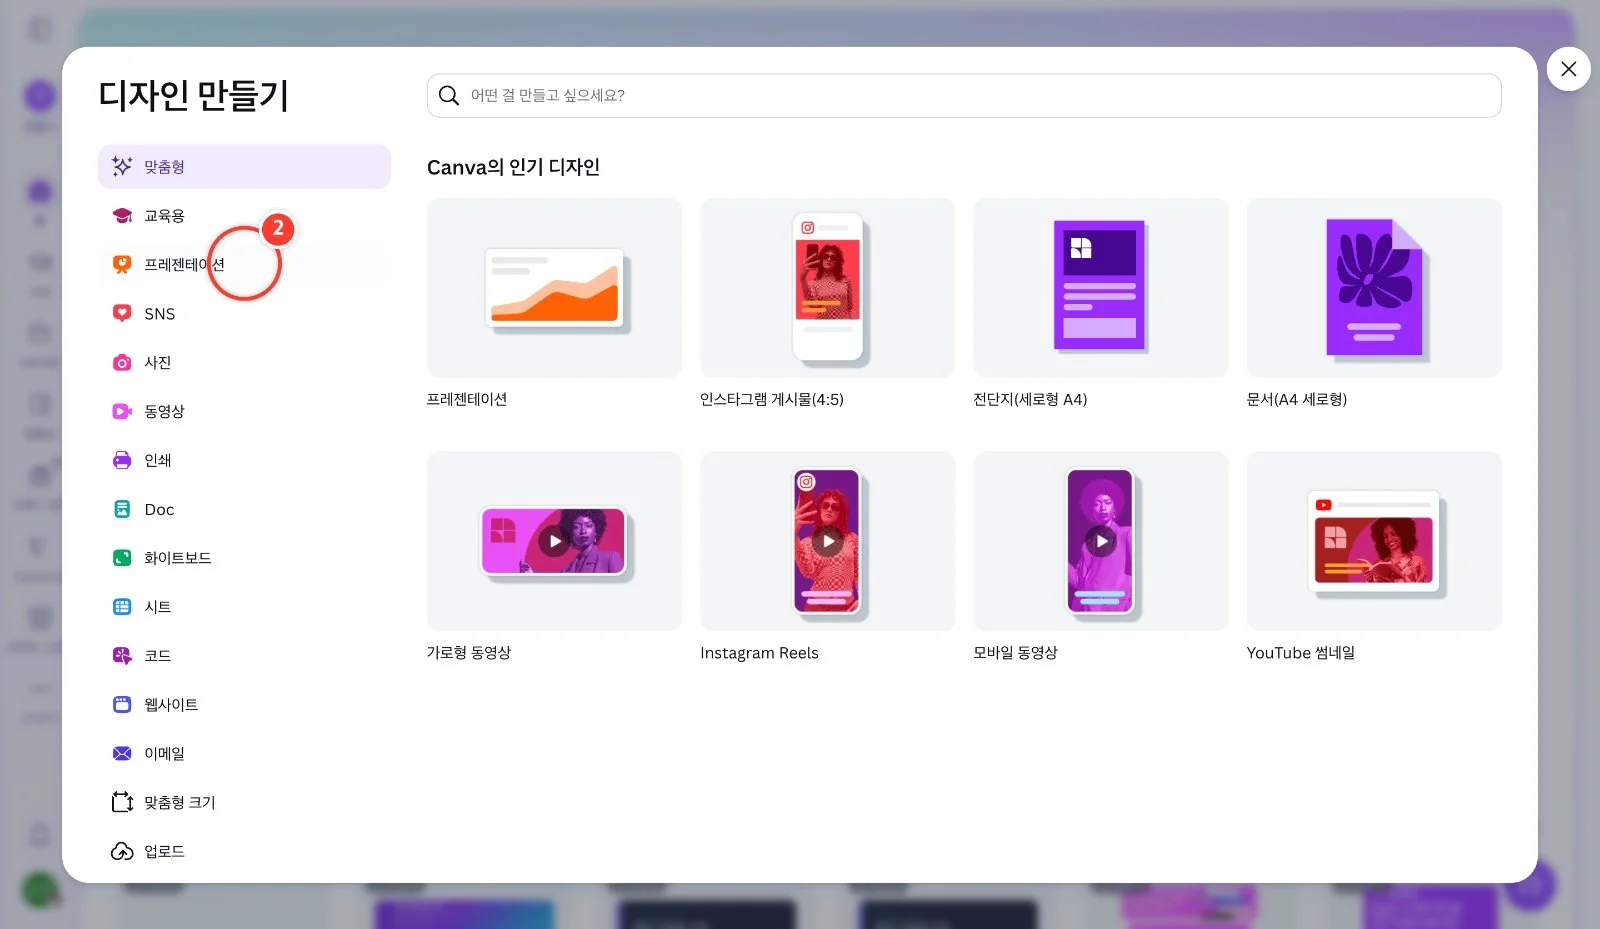Click the design search input field
The image size is (1600, 929).
[x=964, y=95]
